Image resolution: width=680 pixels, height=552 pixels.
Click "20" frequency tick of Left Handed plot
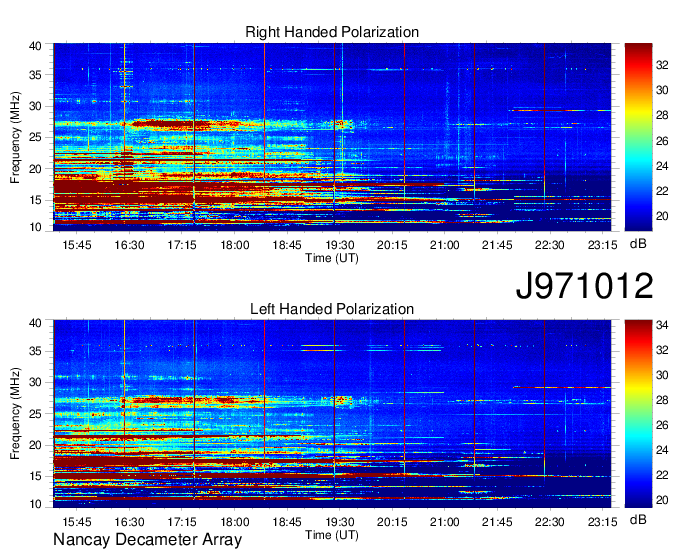pyautogui.click(x=35, y=445)
